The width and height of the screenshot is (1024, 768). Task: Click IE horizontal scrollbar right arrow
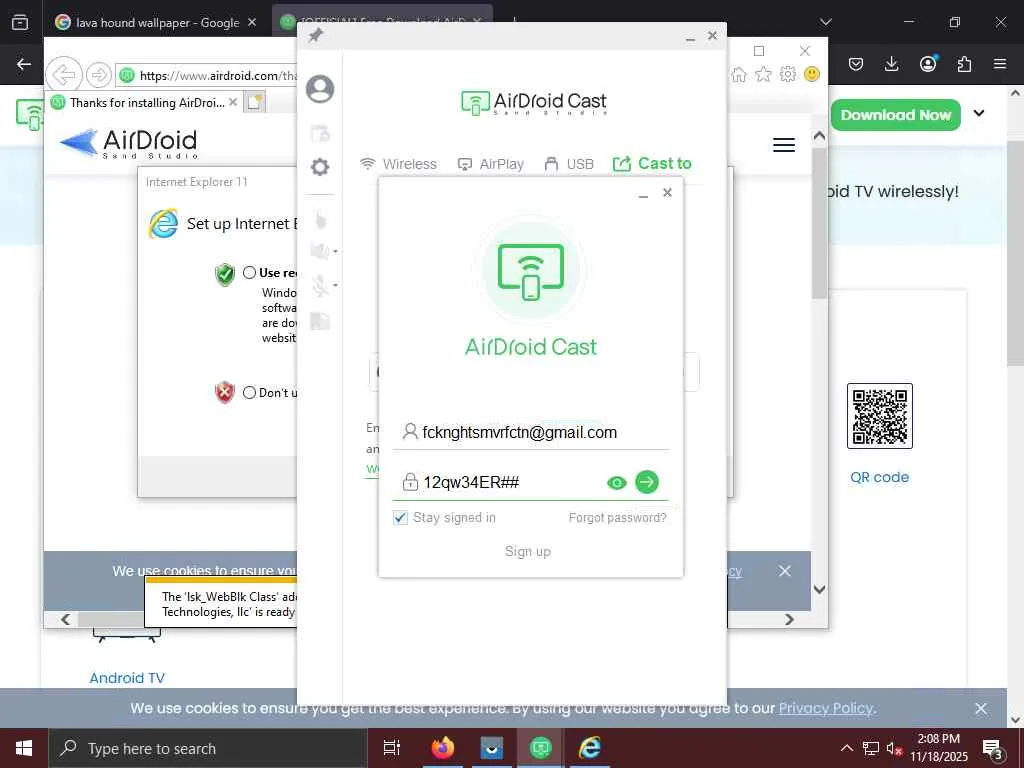[x=789, y=619]
